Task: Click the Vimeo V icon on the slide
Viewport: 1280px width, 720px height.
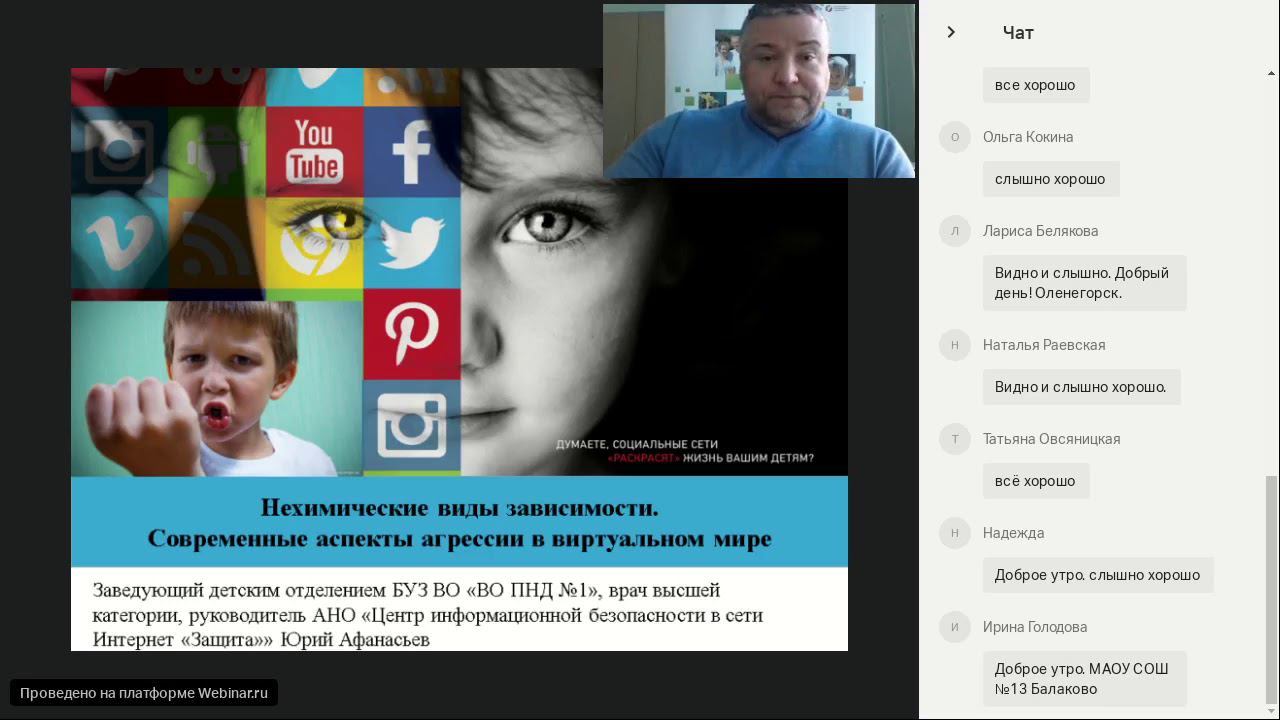Action: 119,245
